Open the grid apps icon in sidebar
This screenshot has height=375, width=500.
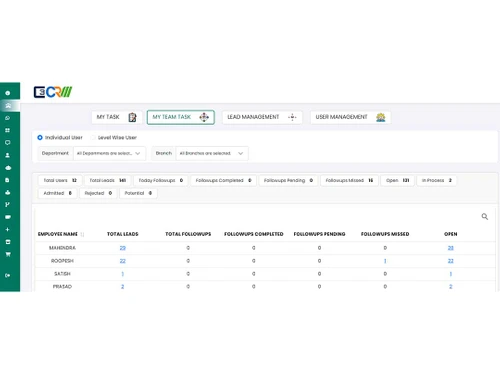(8, 130)
